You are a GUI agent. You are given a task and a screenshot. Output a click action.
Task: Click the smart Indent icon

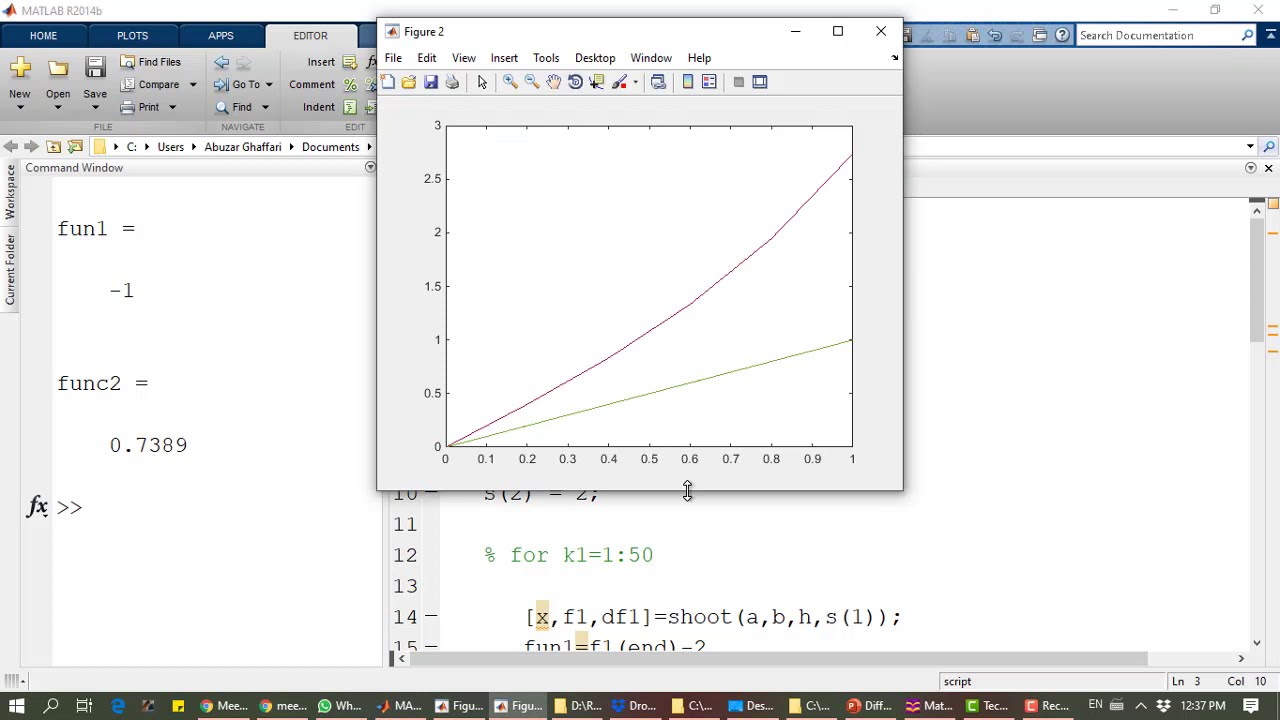pos(350,107)
